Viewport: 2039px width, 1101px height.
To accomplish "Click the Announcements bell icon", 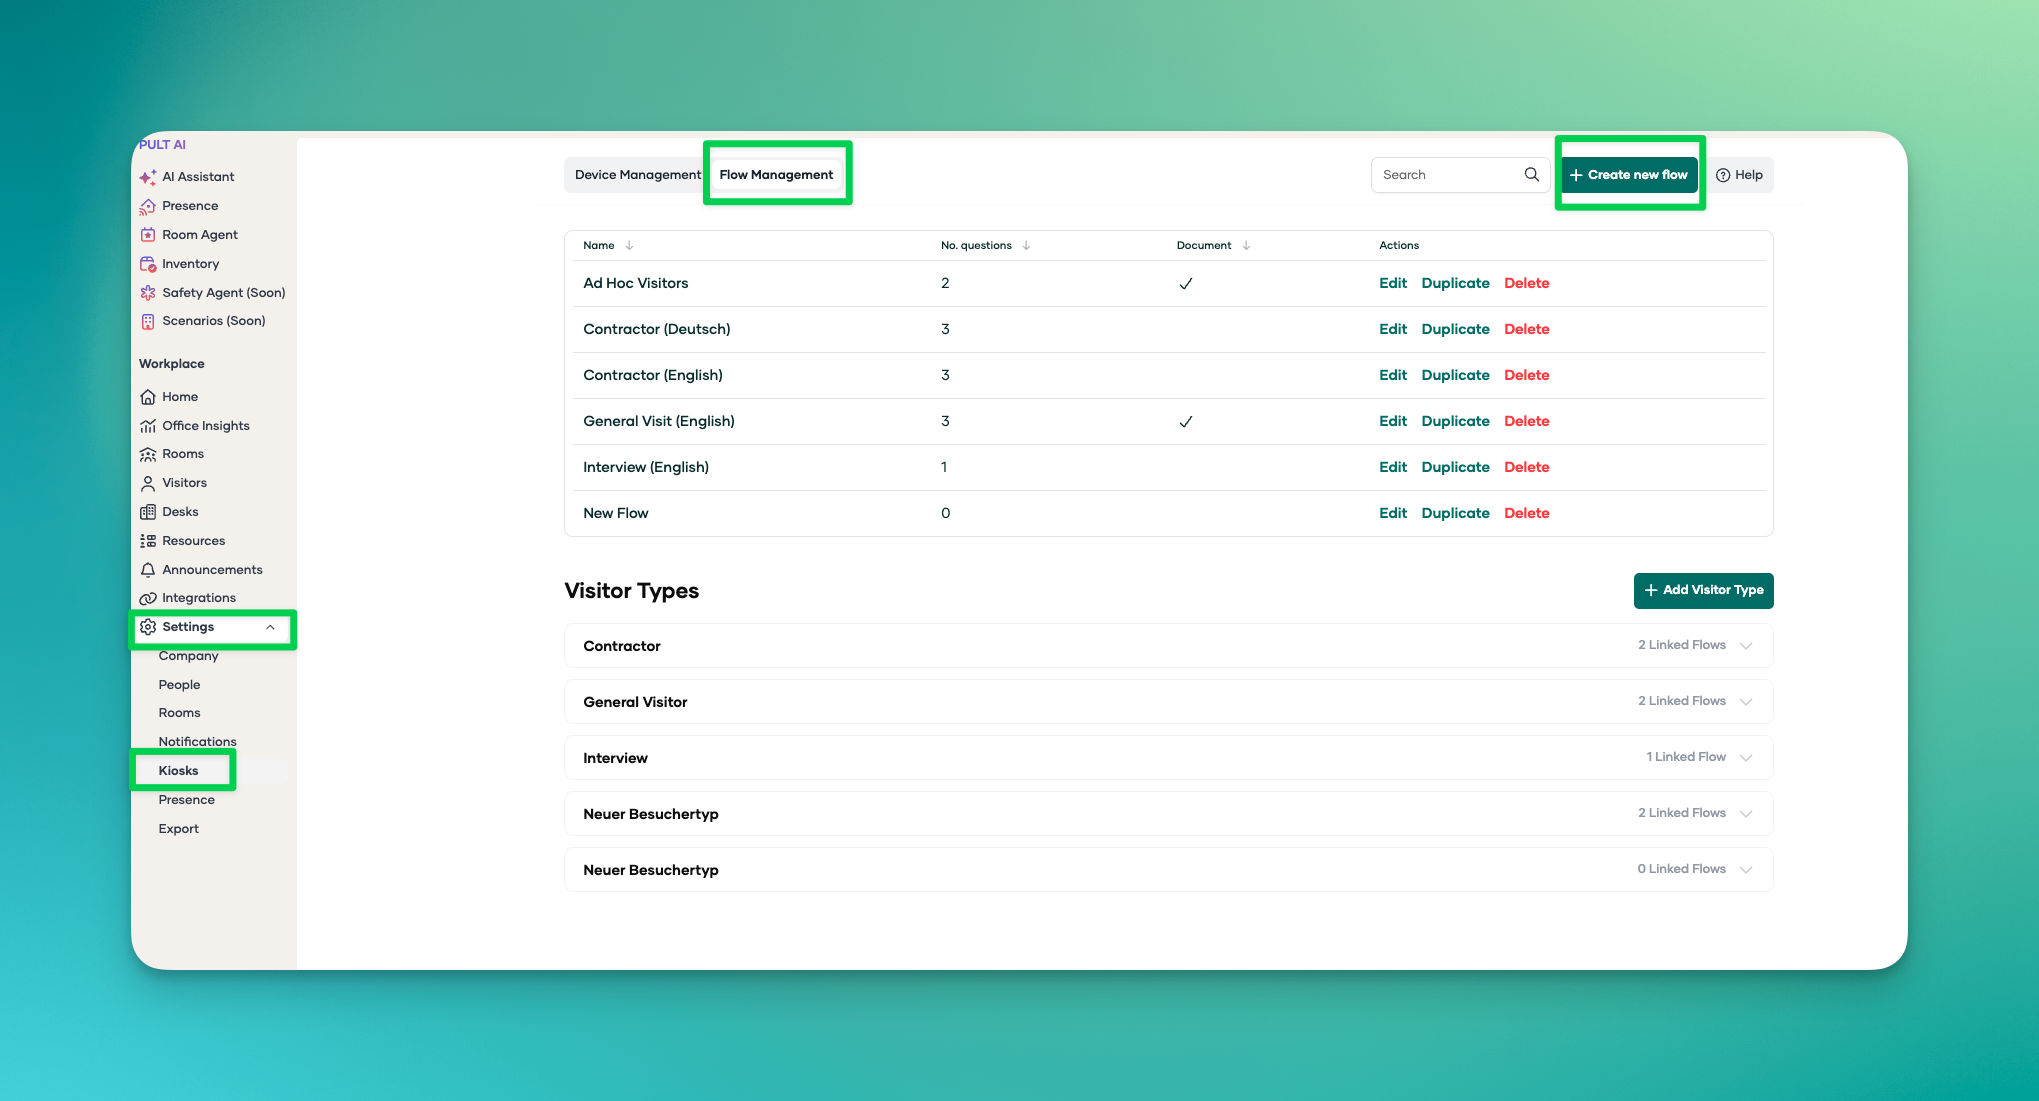I will pyautogui.click(x=148, y=570).
